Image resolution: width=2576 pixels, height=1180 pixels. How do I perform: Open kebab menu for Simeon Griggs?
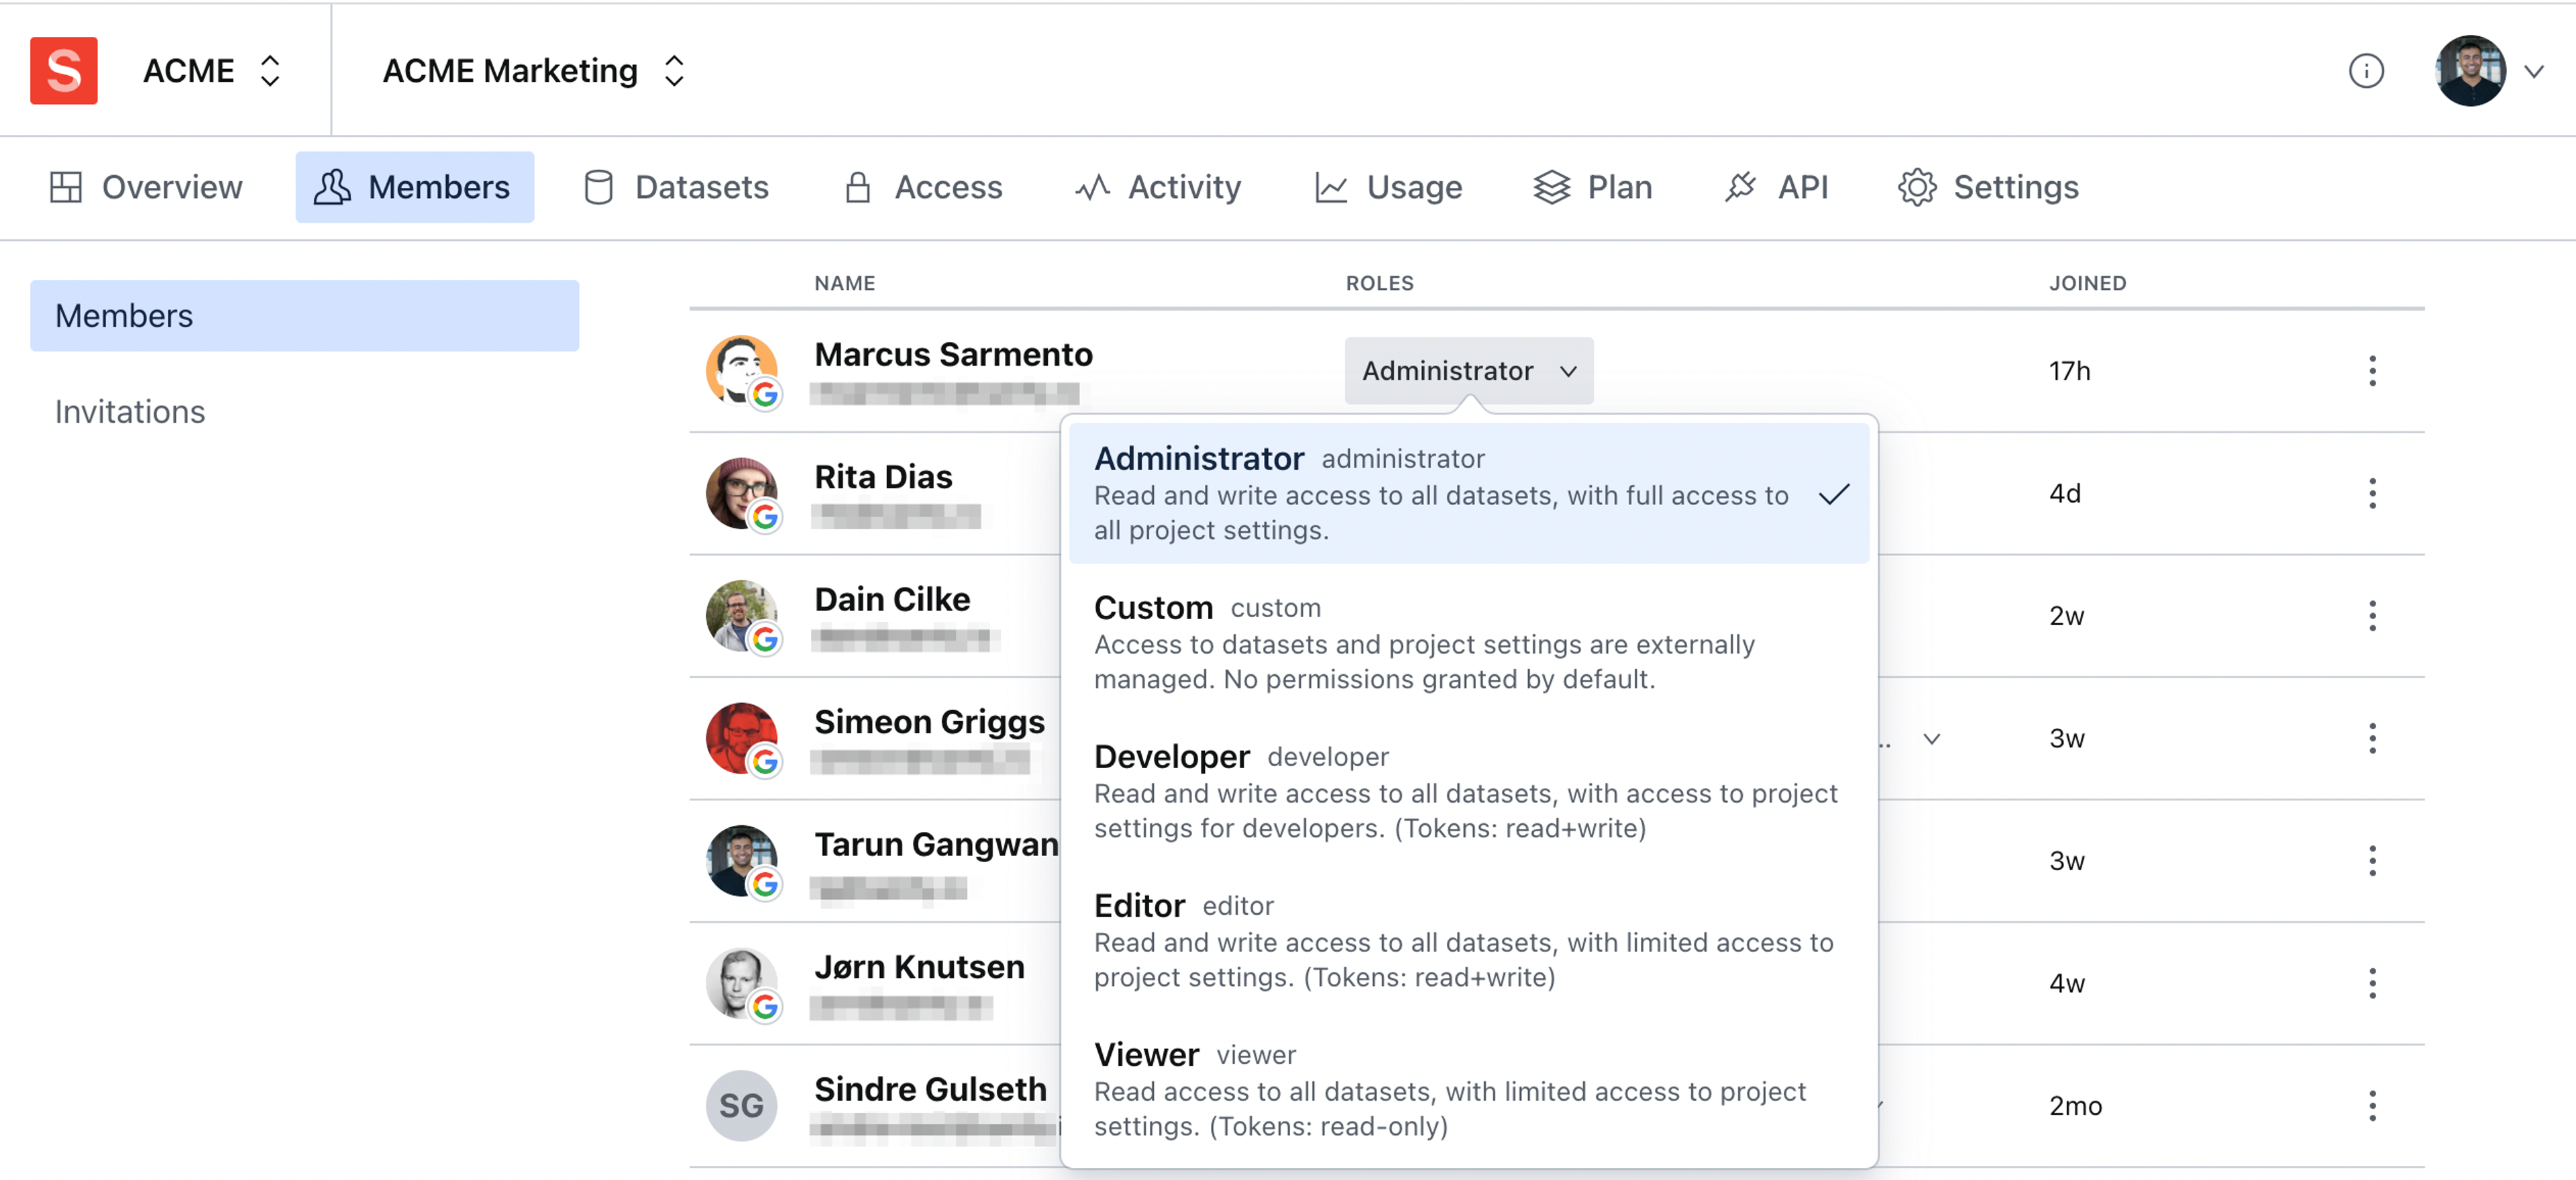[x=2371, y=738]
